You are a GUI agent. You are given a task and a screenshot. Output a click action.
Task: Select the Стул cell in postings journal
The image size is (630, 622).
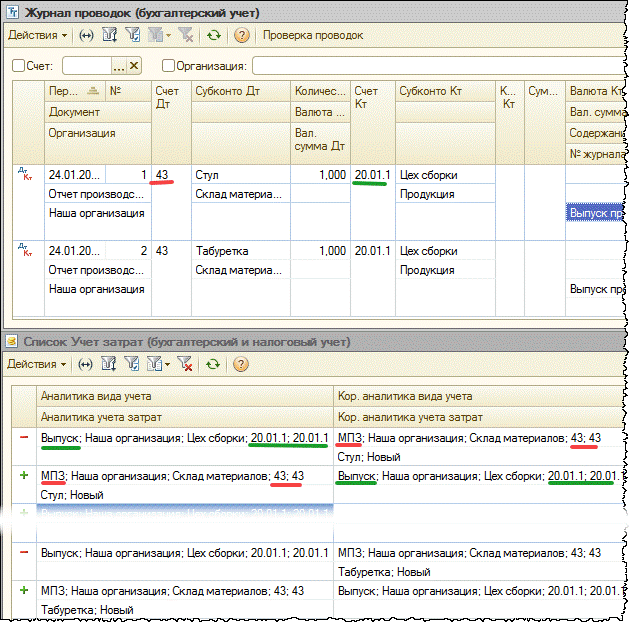click(241, 175)
